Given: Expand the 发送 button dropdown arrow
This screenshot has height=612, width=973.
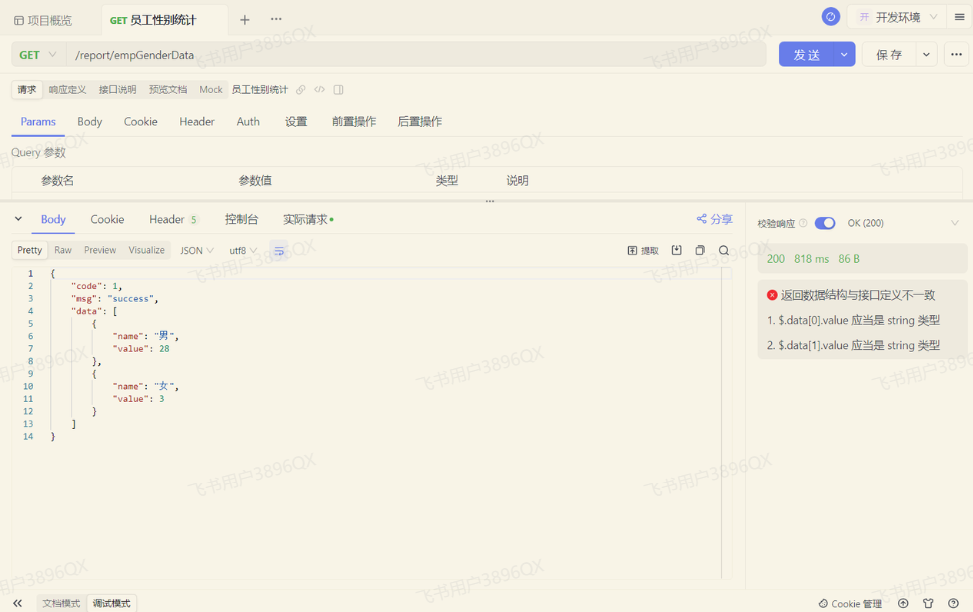Looking at the screenshot, I should coord(844,55).
